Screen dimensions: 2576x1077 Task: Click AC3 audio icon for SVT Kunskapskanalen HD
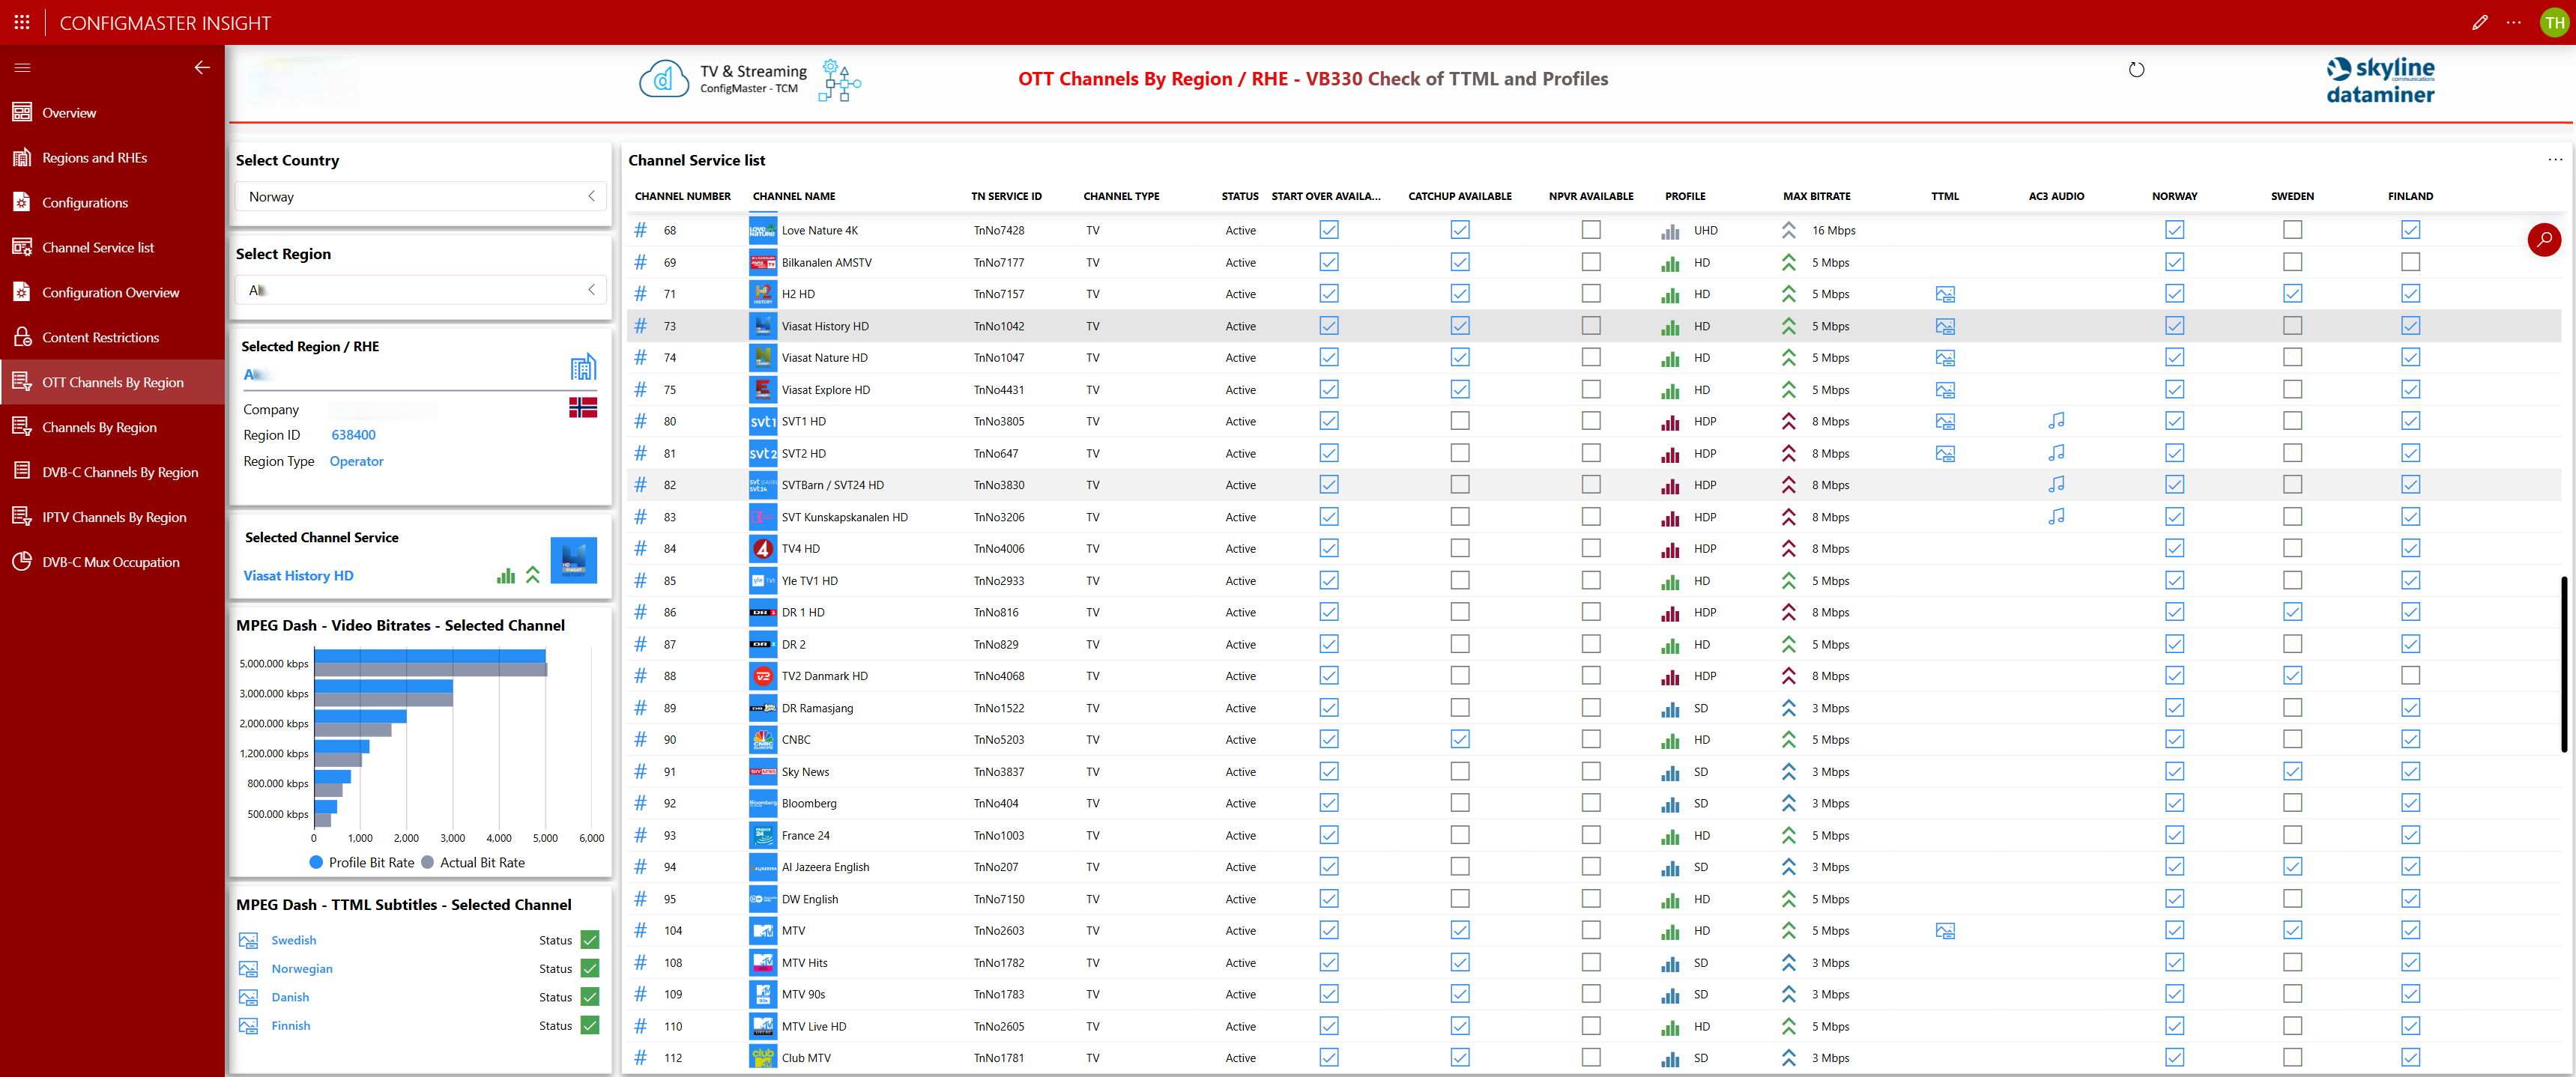pos(2056,517)
